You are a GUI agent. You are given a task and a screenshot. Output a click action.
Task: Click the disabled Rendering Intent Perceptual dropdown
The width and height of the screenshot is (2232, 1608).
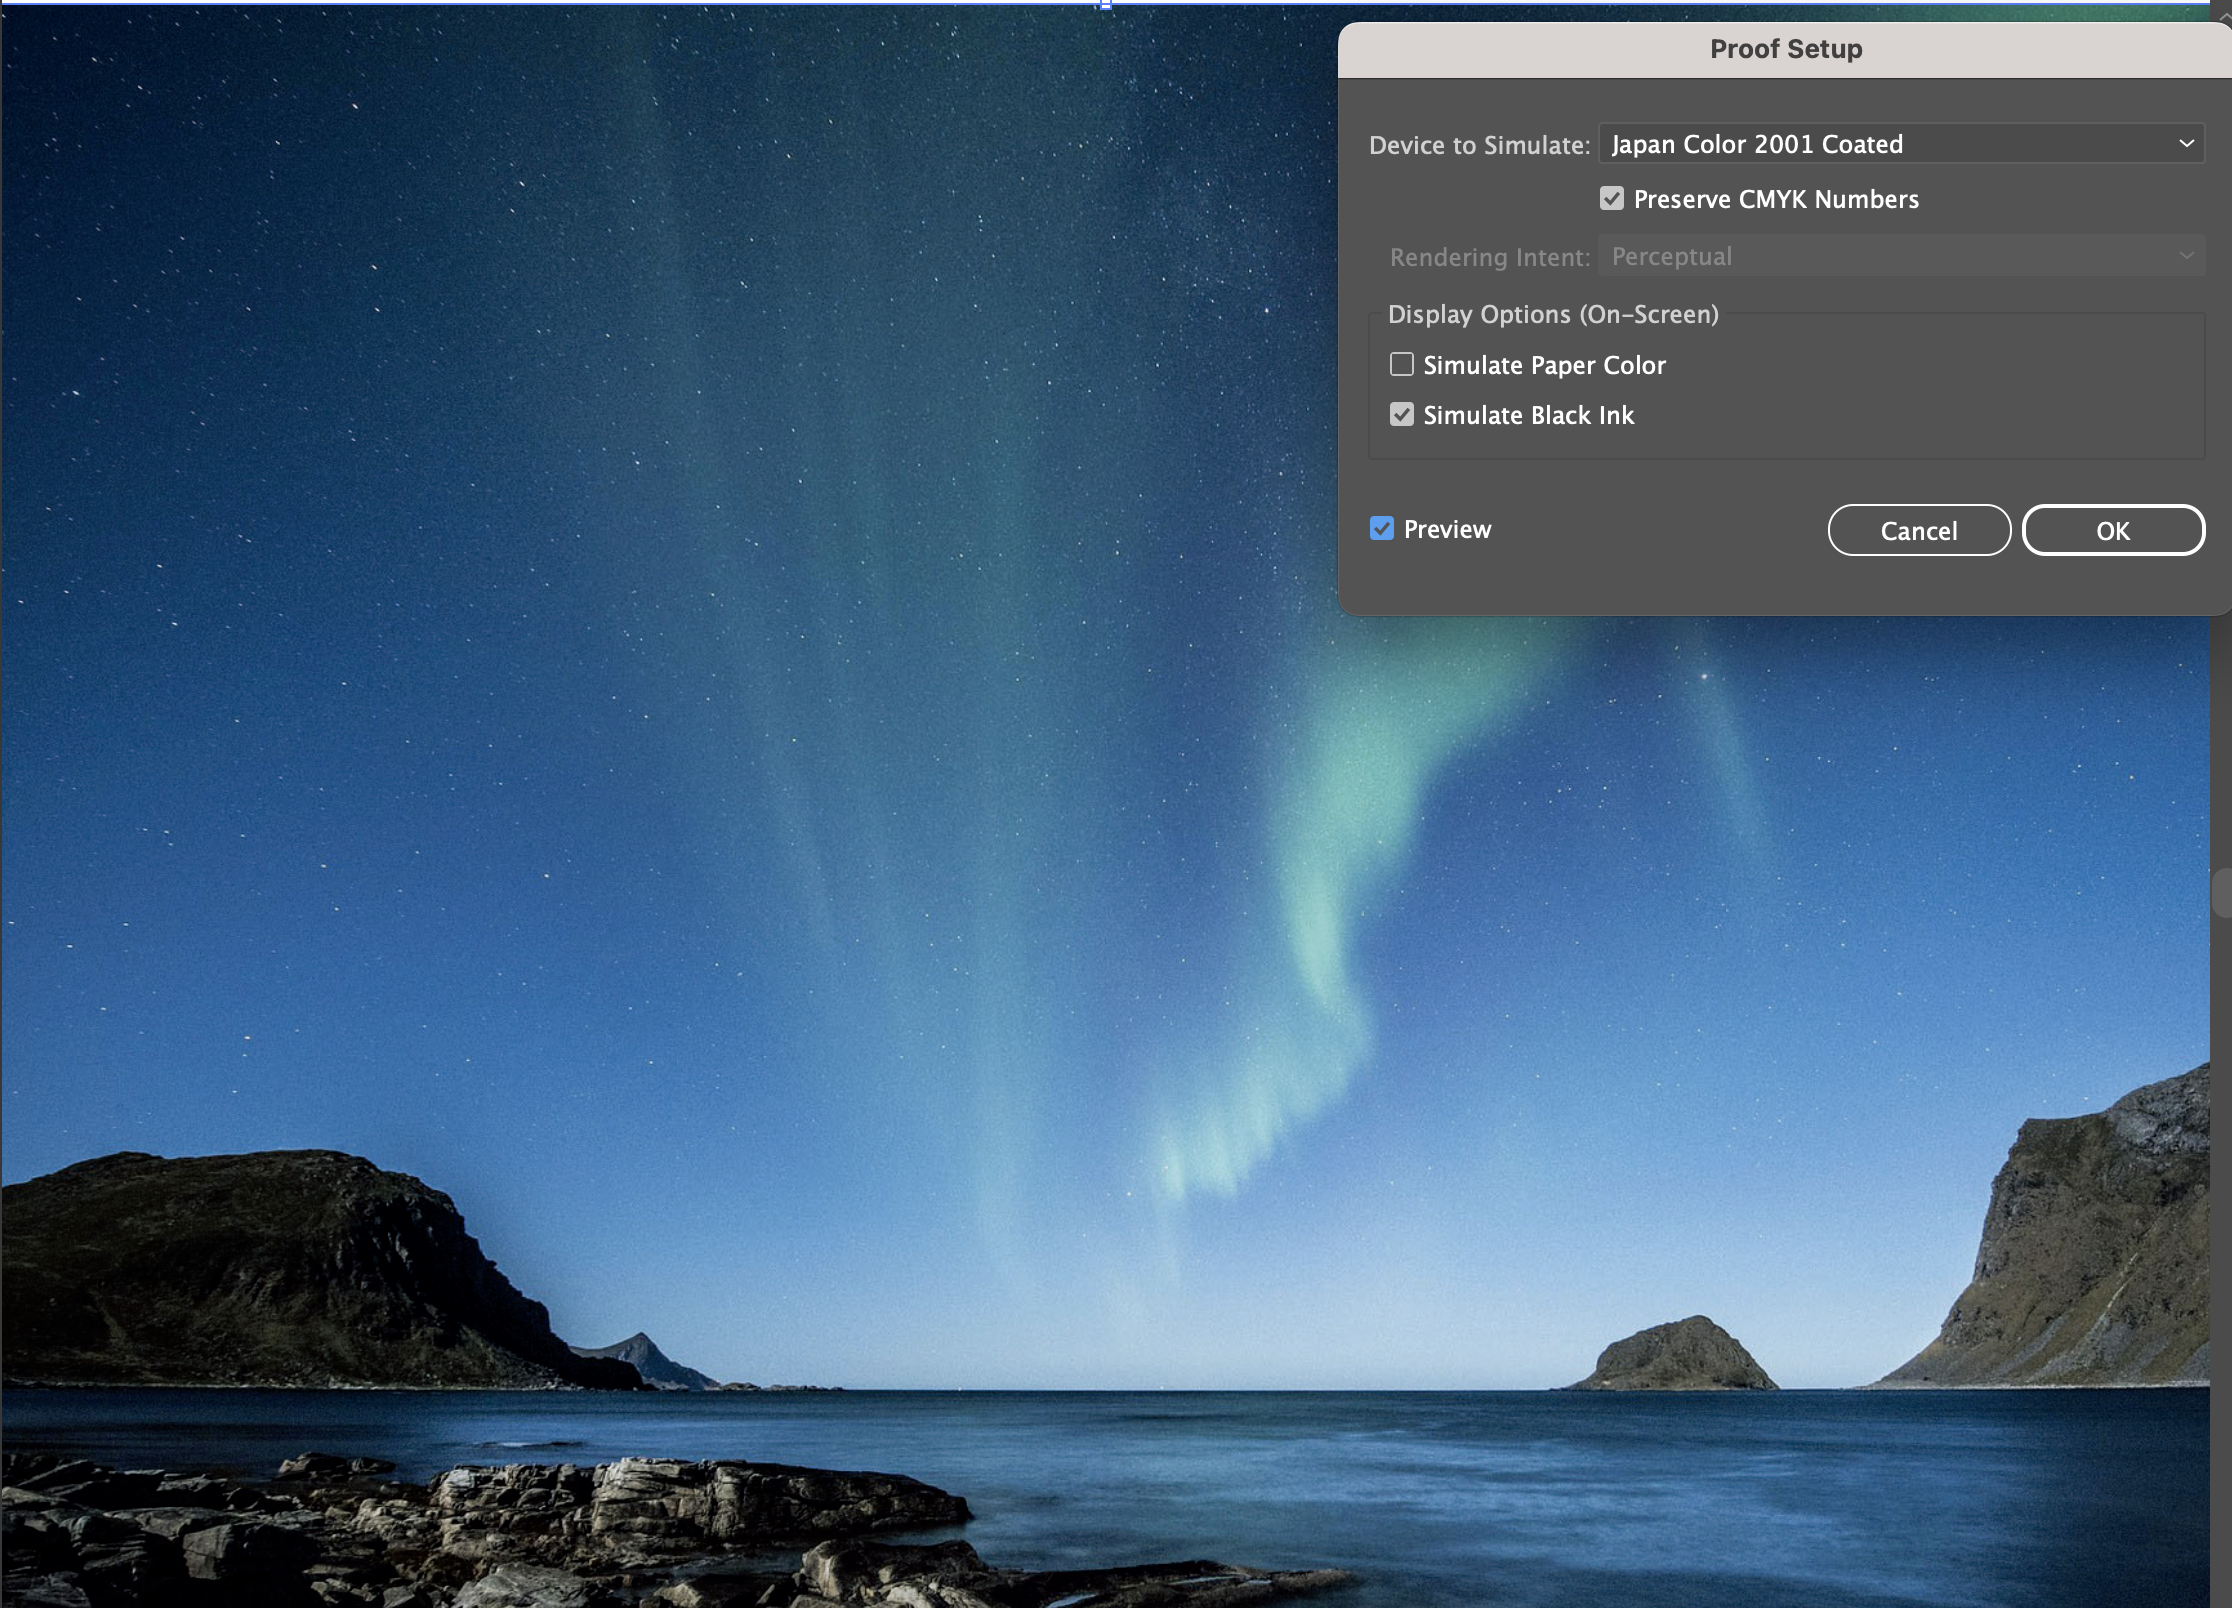coord(1901,257)
